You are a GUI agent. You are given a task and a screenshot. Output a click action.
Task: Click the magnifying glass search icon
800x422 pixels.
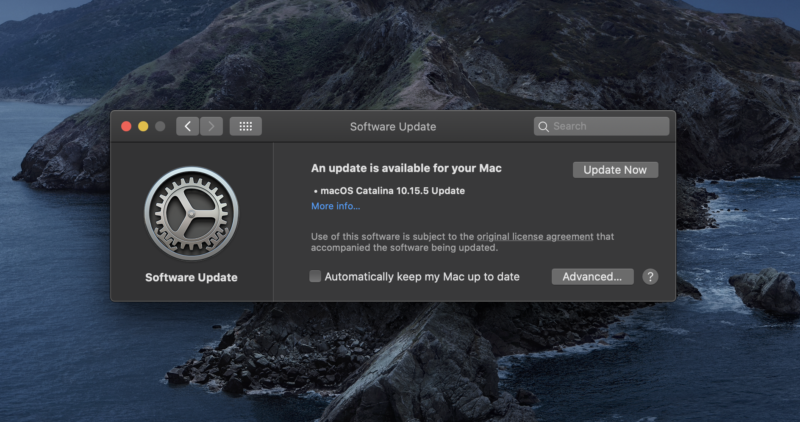[x=543, y=127]
